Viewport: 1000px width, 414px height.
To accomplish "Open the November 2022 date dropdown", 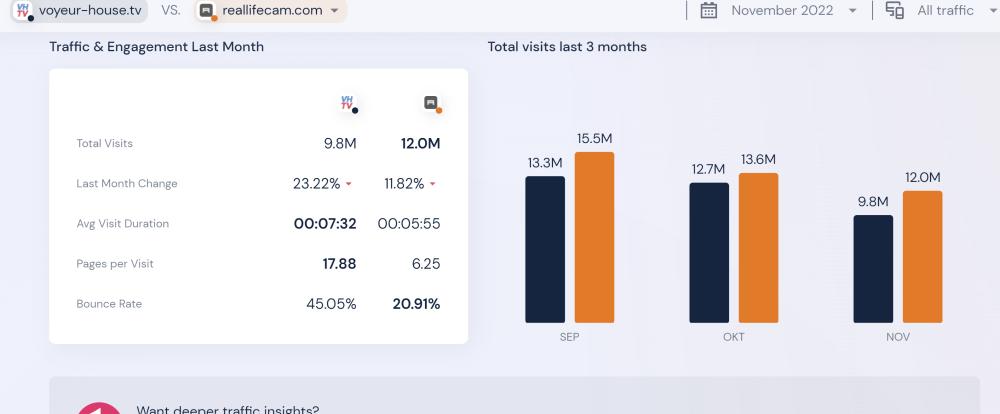I will (852, 11).
